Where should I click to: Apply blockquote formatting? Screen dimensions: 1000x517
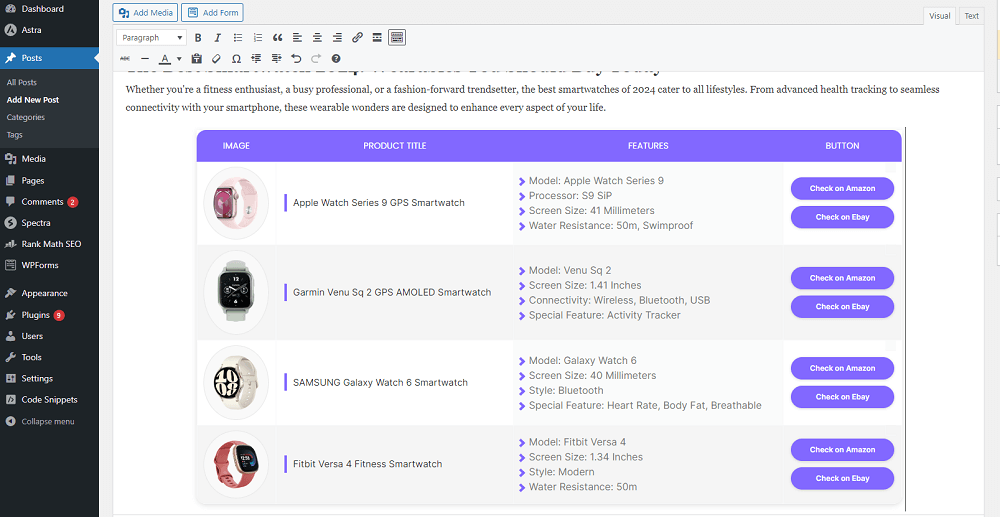point(277,38)
